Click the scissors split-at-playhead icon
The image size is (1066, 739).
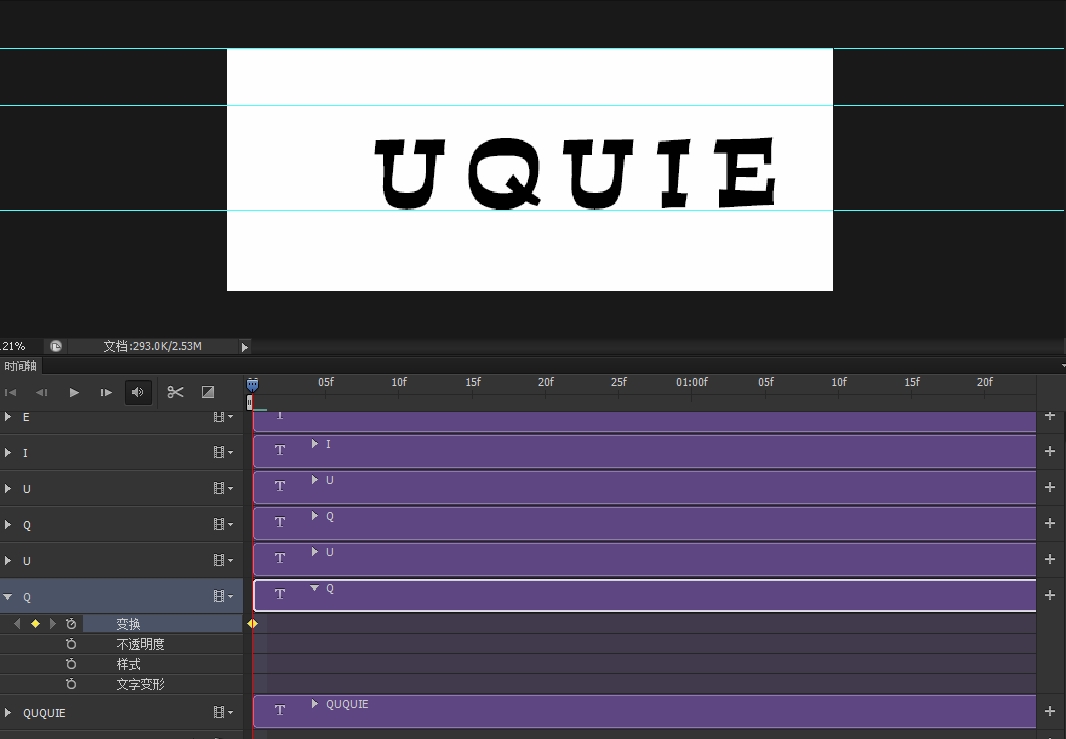[x=175, y=392]
